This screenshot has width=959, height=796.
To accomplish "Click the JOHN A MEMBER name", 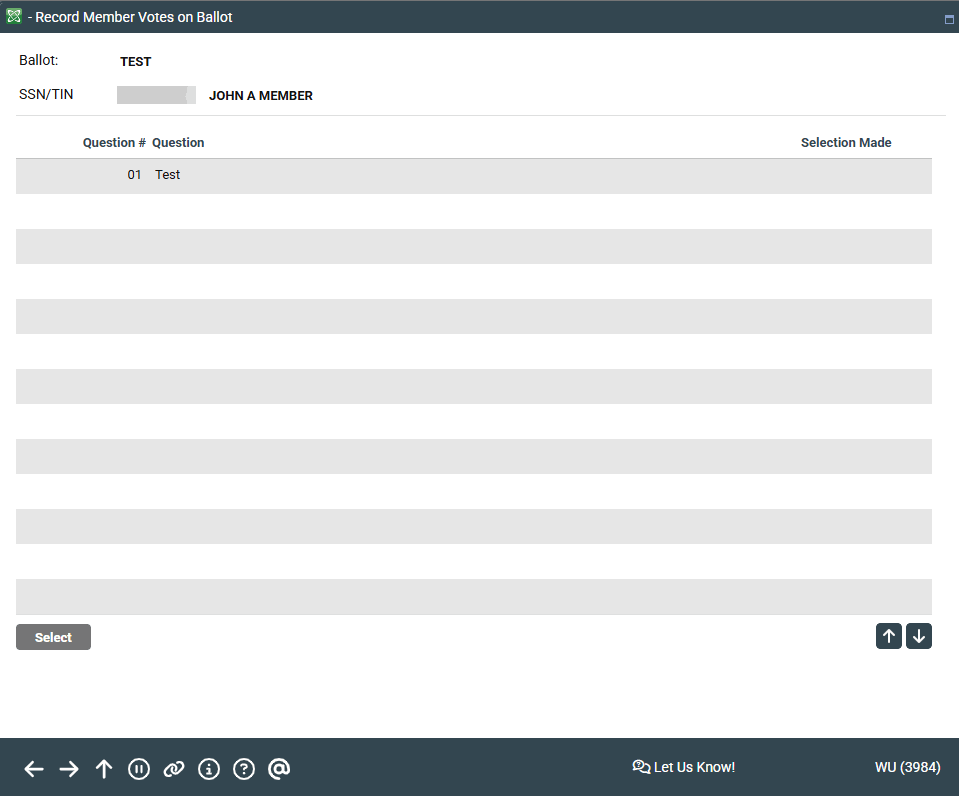I will (x=260, y=96).
